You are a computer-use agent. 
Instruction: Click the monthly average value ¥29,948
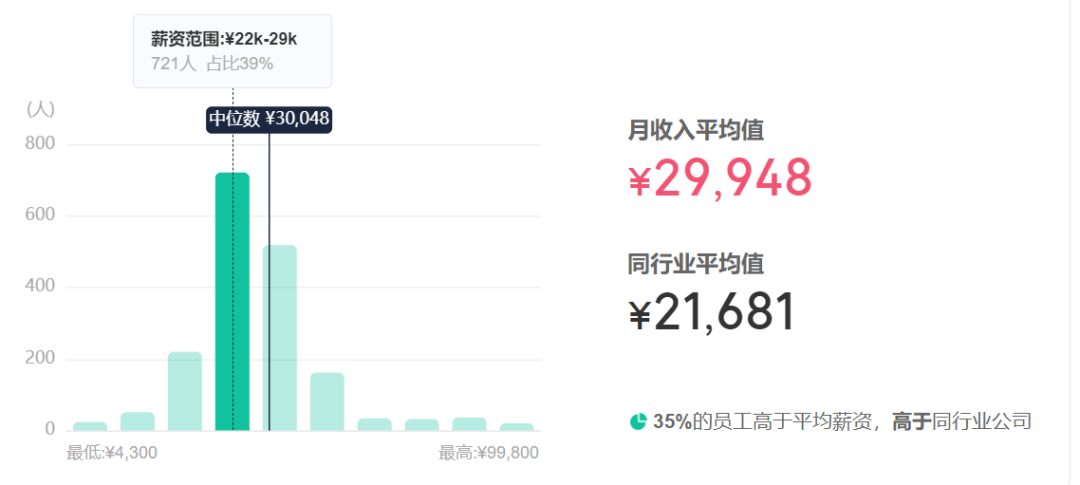click(x=720, y=178)
